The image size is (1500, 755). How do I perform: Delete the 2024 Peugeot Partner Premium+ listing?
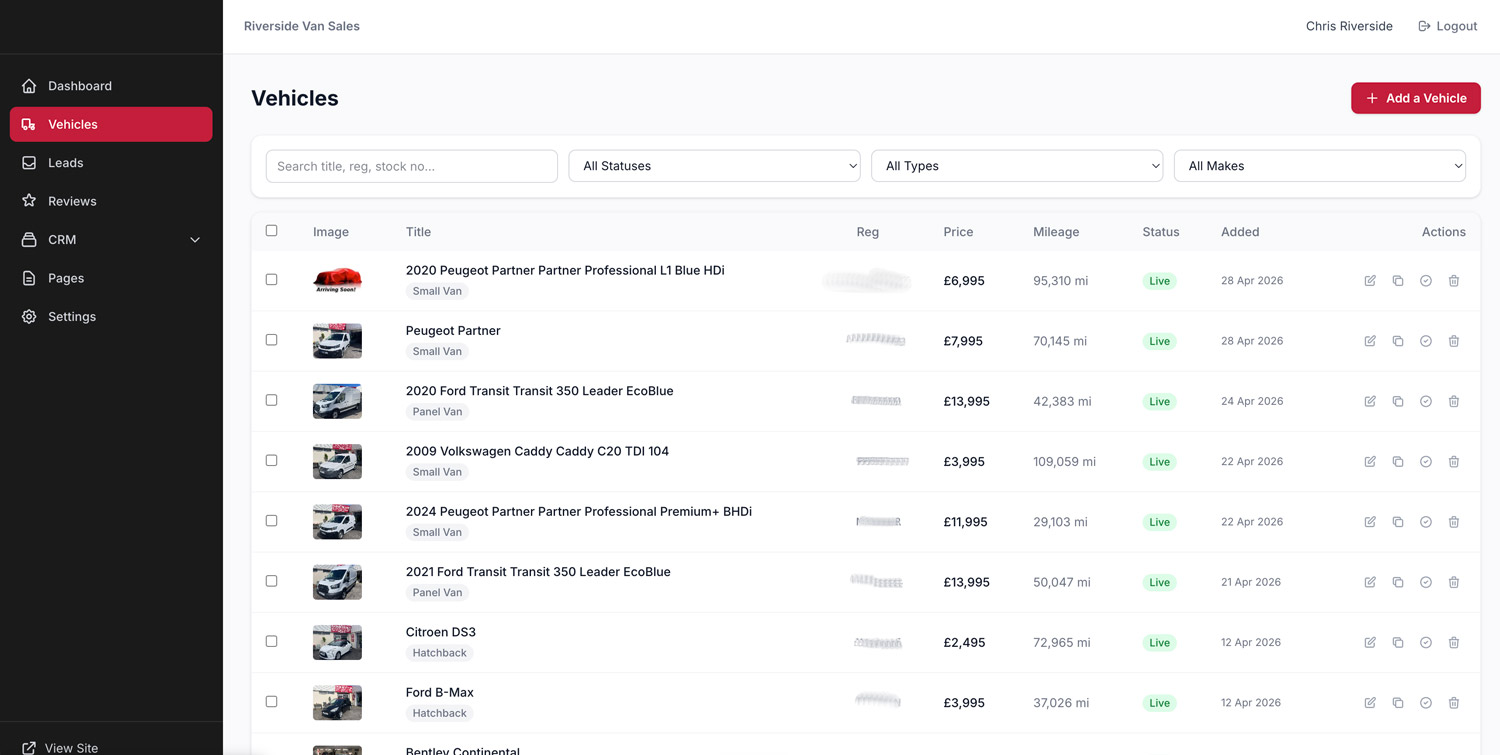pos(1454,522)
